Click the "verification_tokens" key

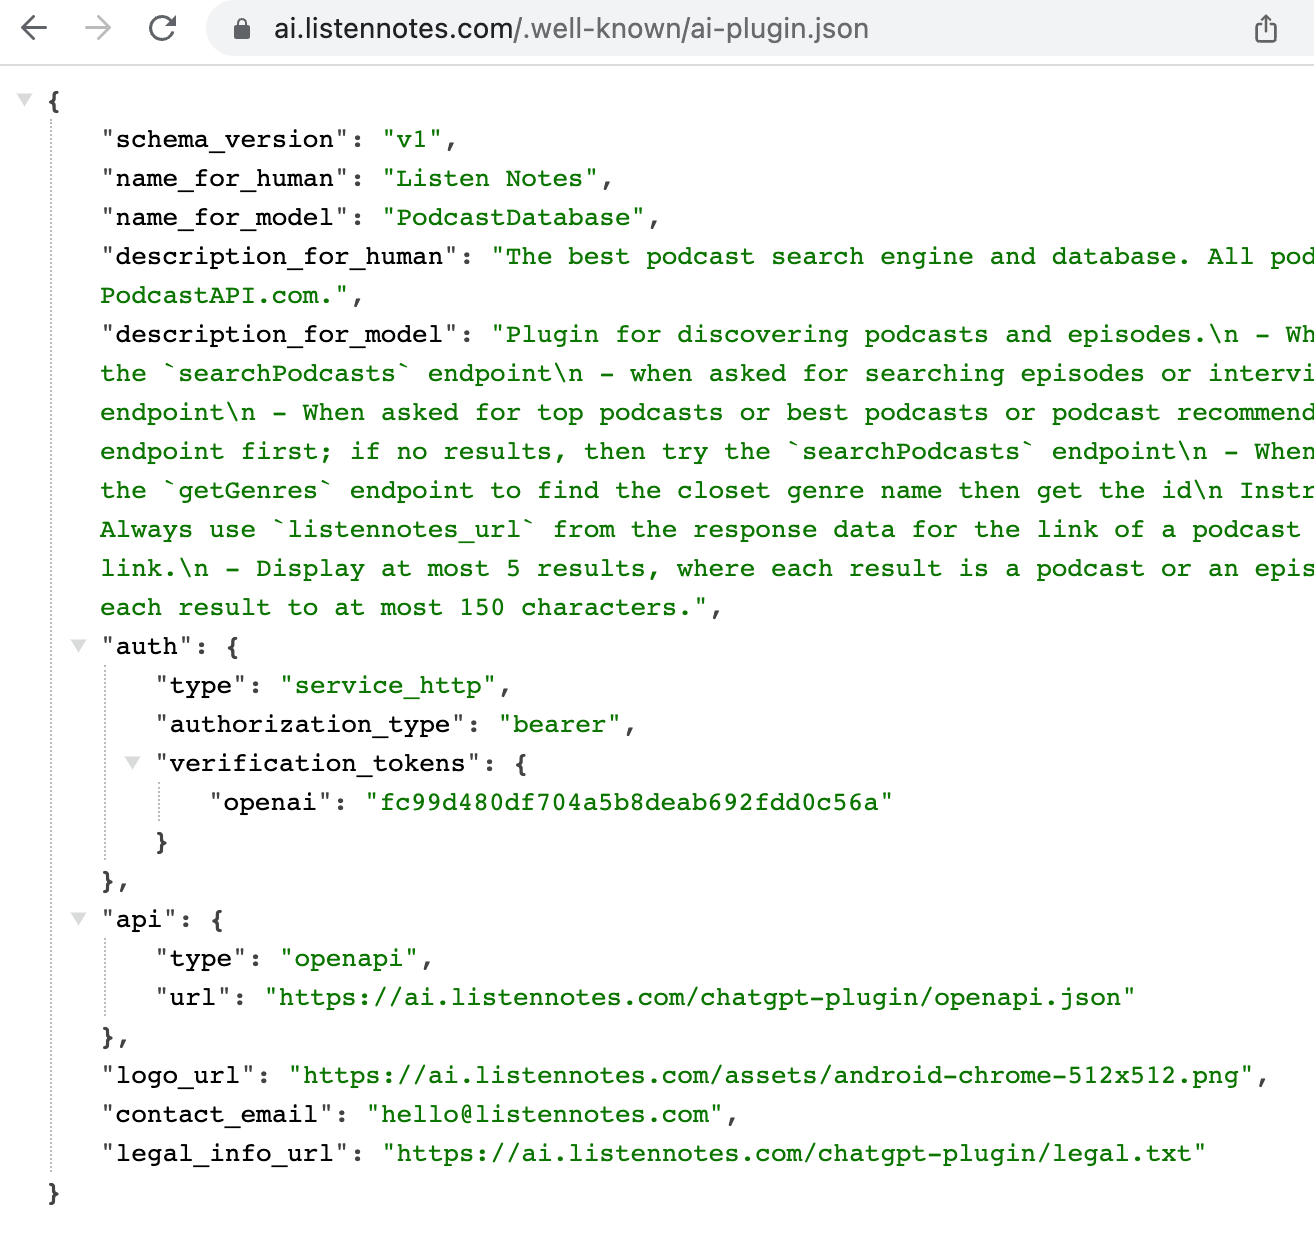coord(318,763)
